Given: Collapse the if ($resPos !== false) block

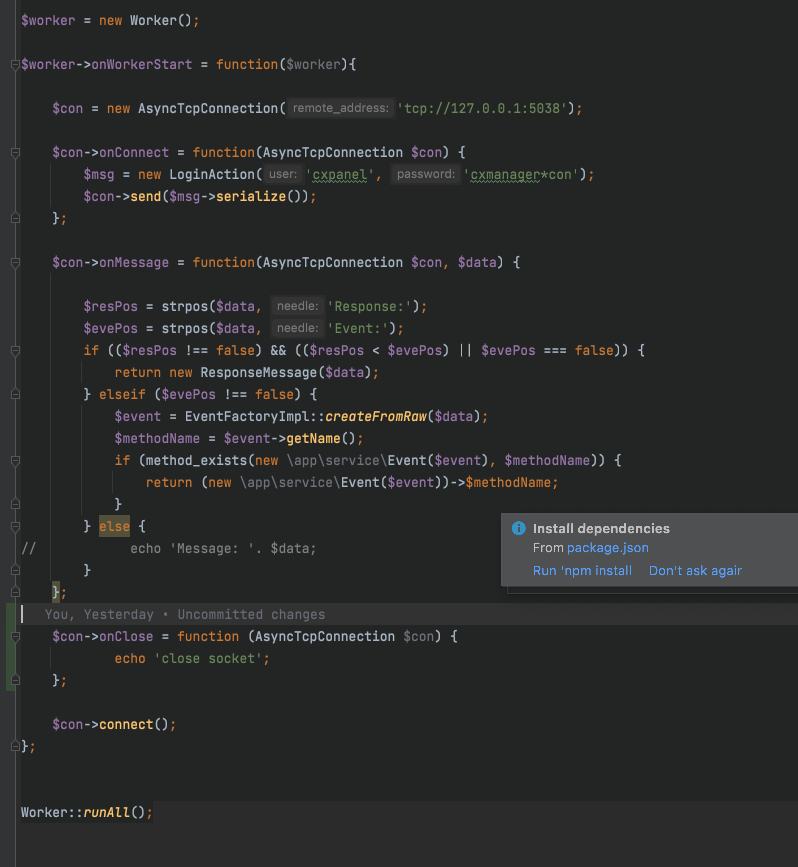Looking at the screenshot, I should 15,351.
